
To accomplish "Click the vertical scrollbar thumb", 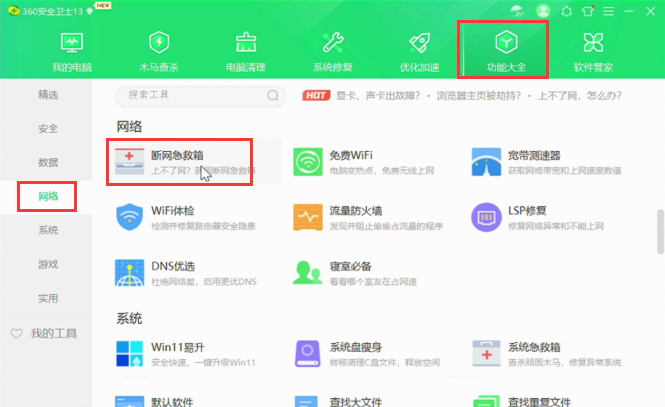I will click(x=659, y=232).
